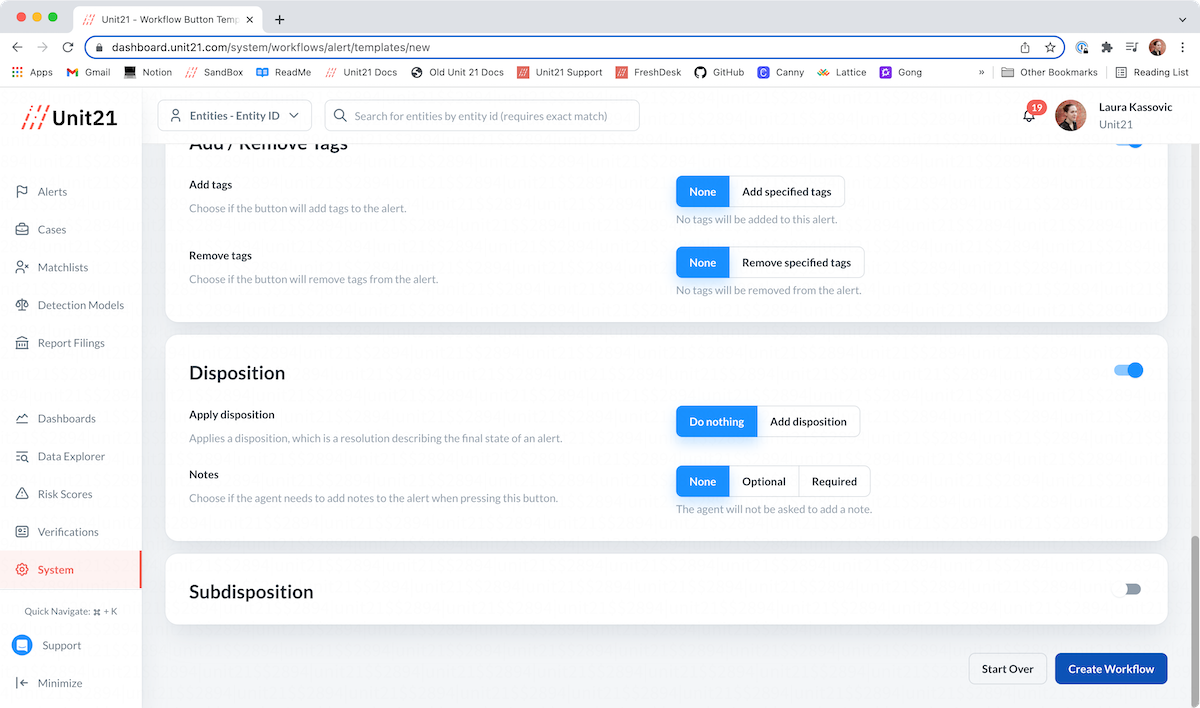This screenshot has height=708, width=1200.
Task: Click Laura Kassovic profile avatar
Action: click(1070, 116)
